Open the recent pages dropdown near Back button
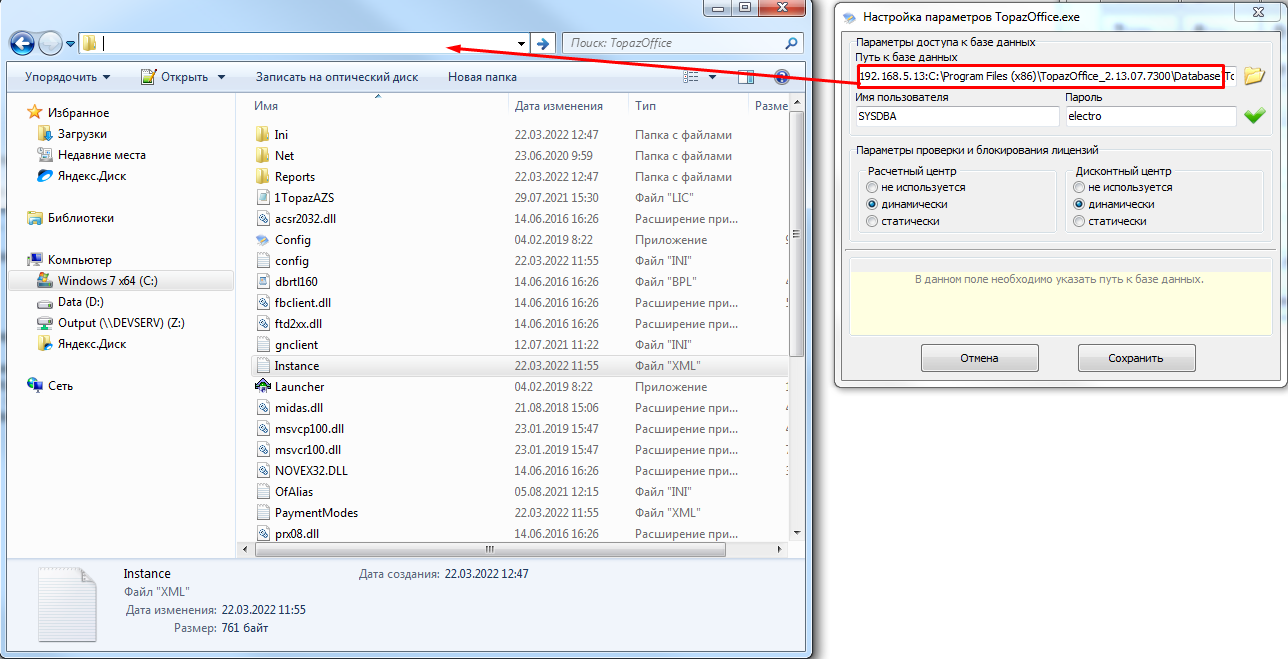This screenshot has width=1288, height=659. pyautogui.click(x=70, y=43)
